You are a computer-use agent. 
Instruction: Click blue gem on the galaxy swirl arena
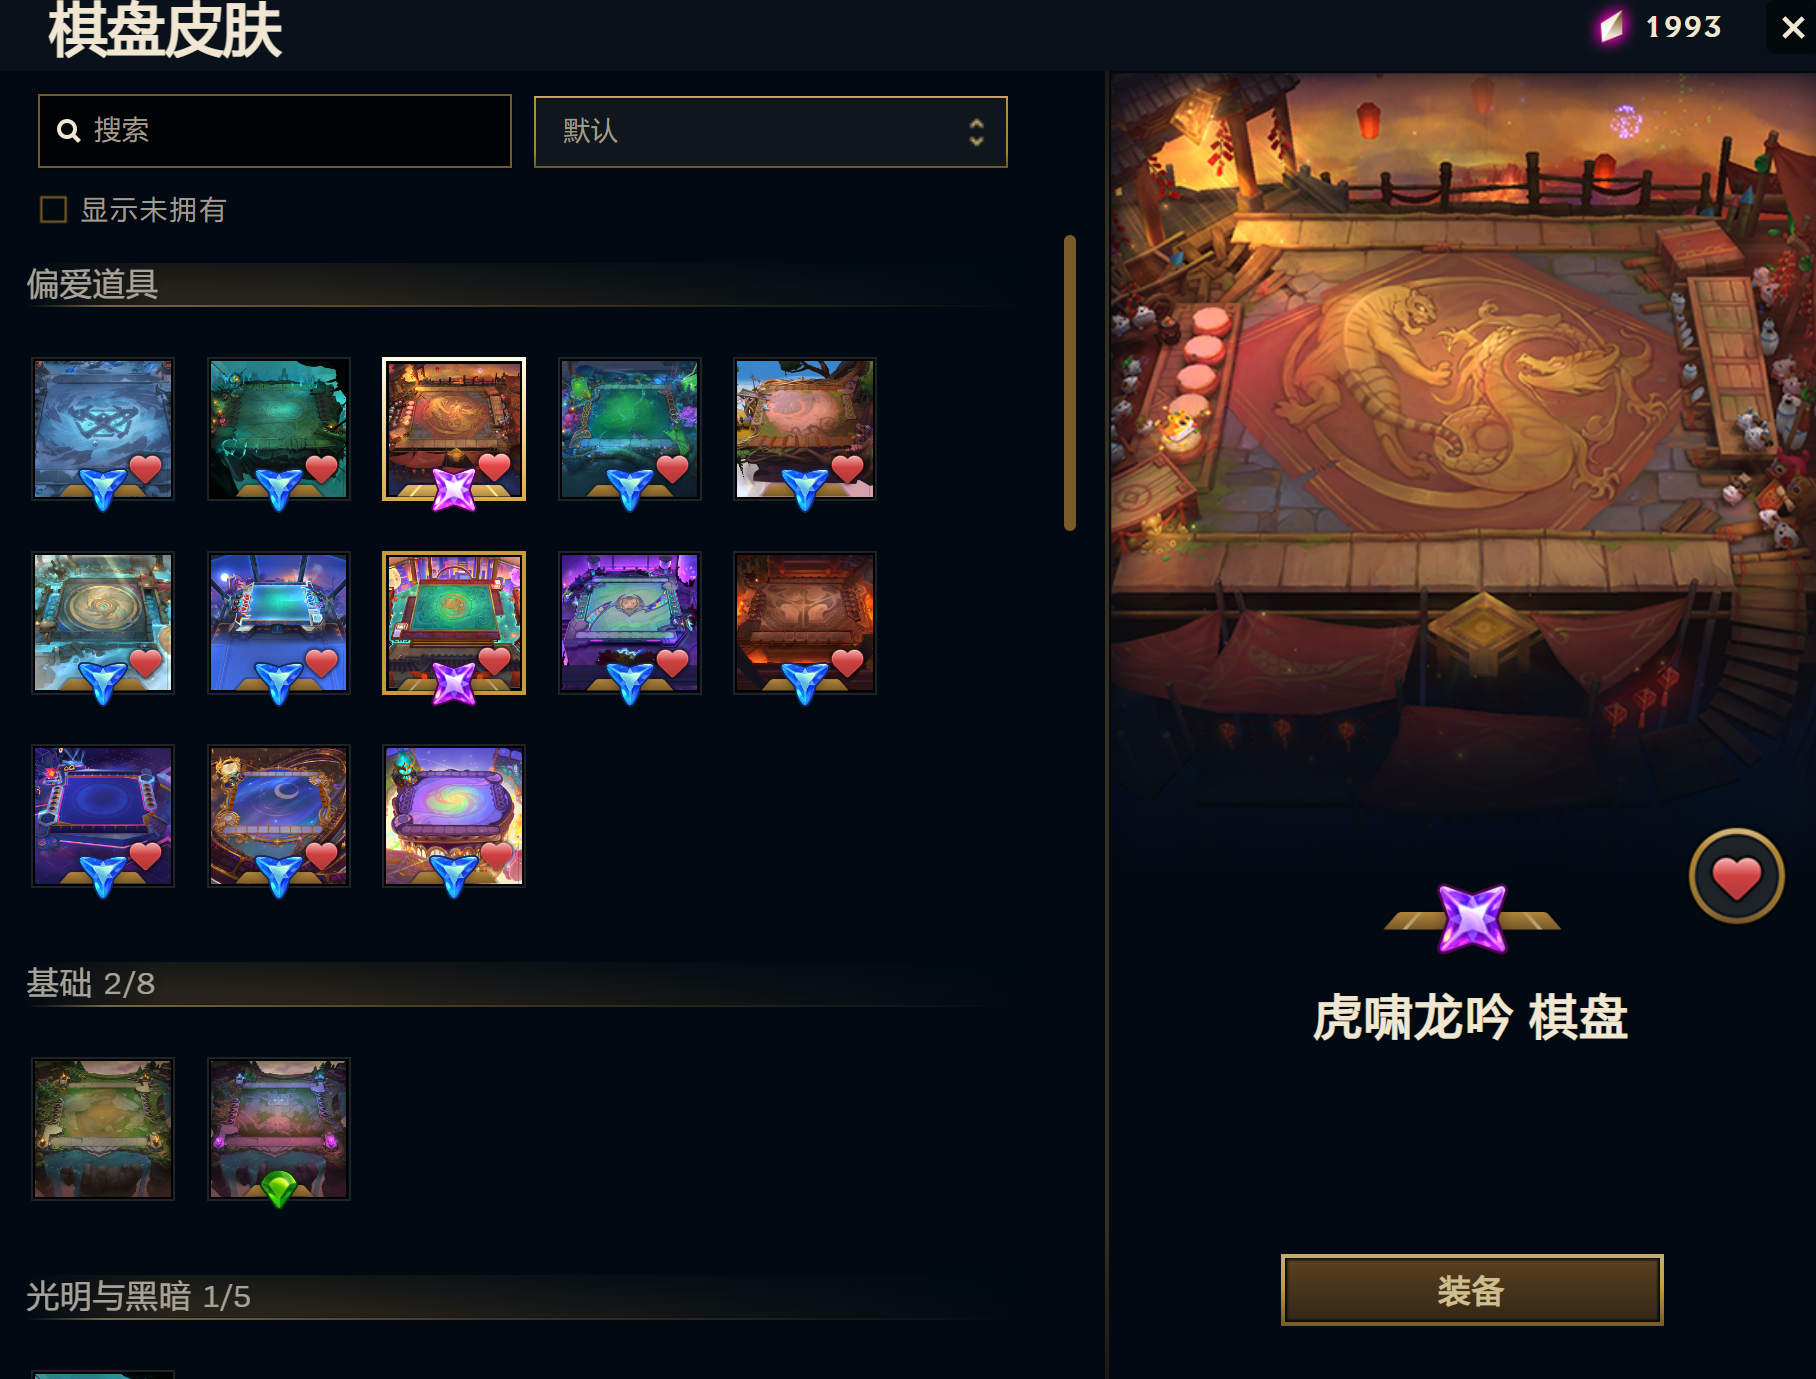coord(454,873)
